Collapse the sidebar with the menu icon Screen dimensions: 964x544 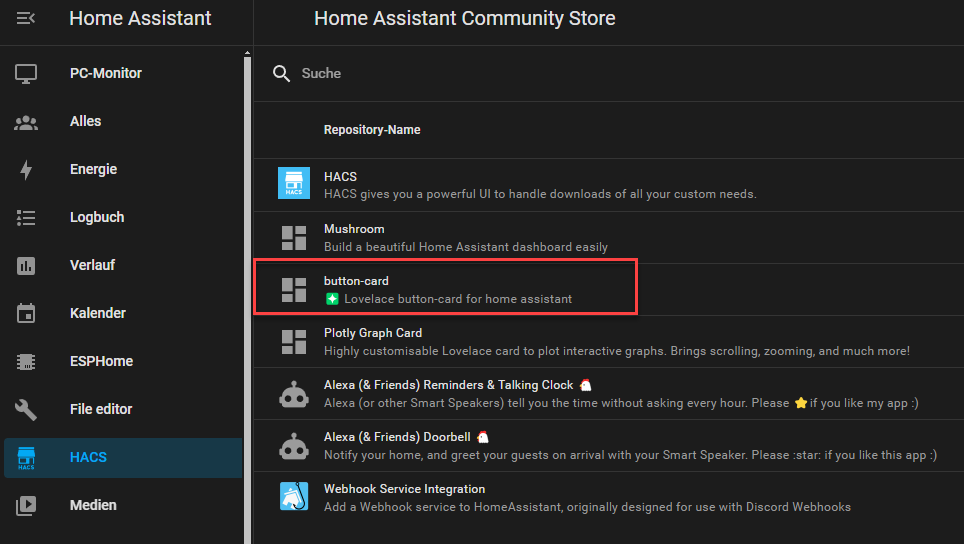[26, 18]
